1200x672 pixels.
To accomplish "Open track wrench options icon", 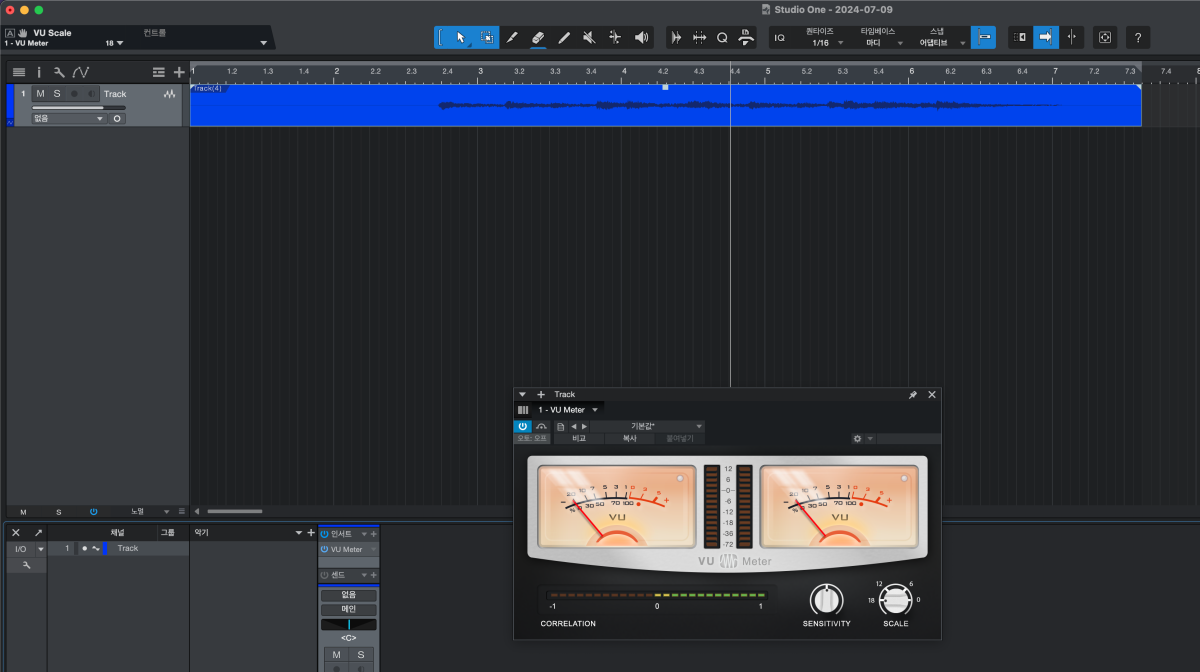I will click(x=59, y=72).
